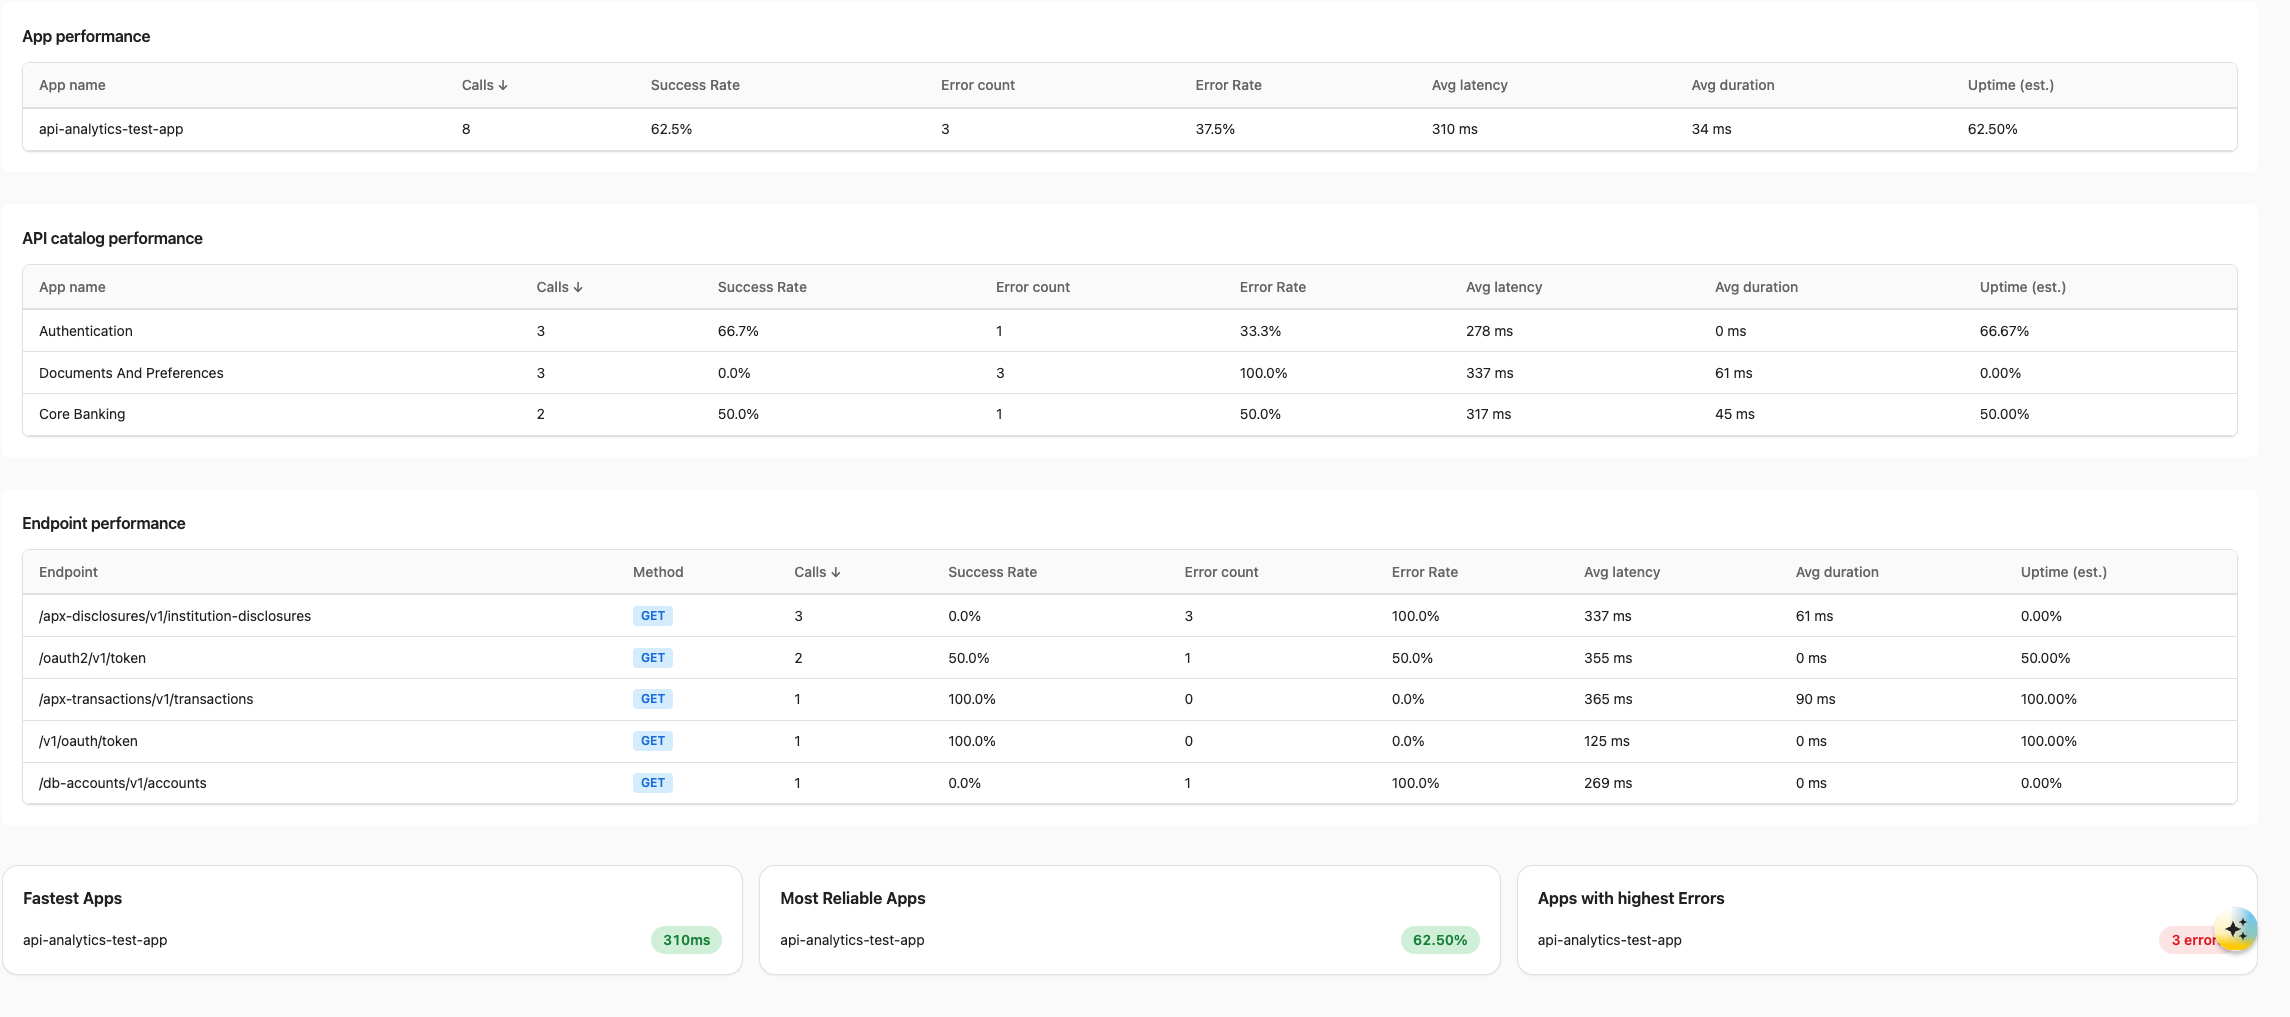Click 37.5% error rate in App performance
Screen dimensions: 2290x1017
tap(1215, 129)
